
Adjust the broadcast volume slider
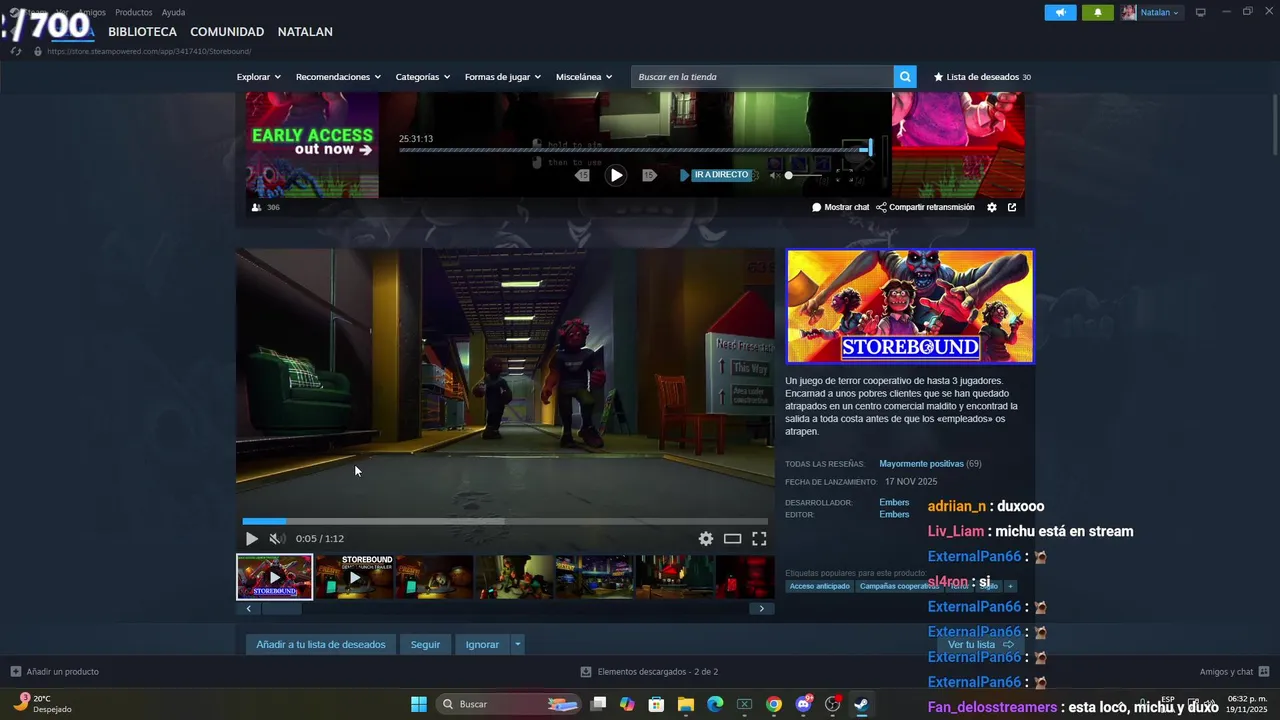click(x=805, y=175)
